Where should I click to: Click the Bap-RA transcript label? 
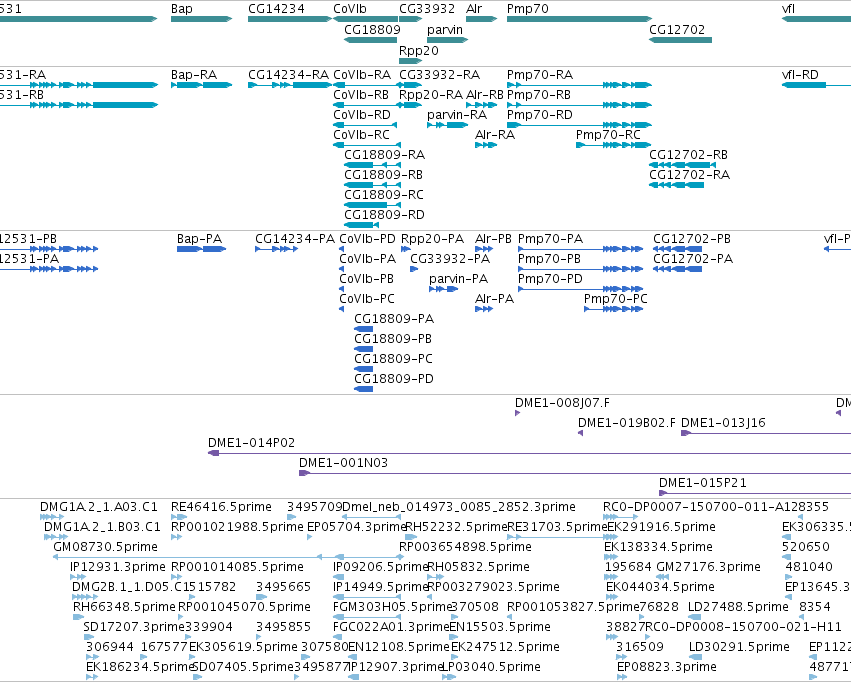(x=194, y=74)
